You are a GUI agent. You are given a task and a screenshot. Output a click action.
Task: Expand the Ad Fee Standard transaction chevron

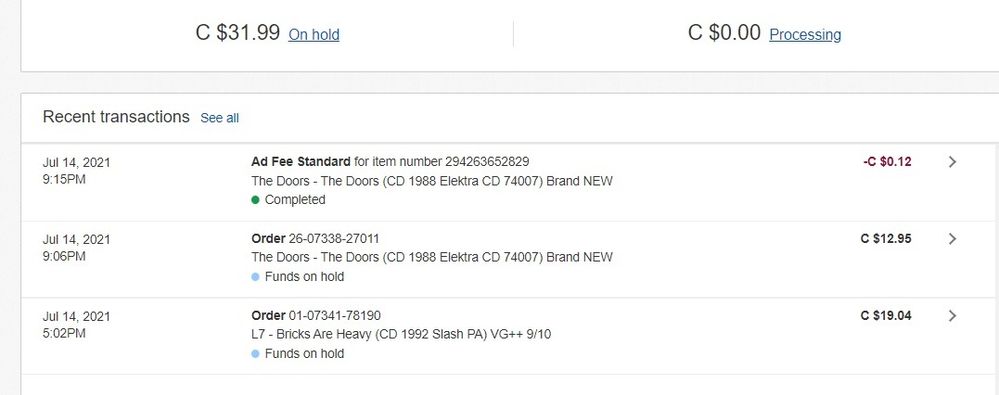click(x=952, y=162)
